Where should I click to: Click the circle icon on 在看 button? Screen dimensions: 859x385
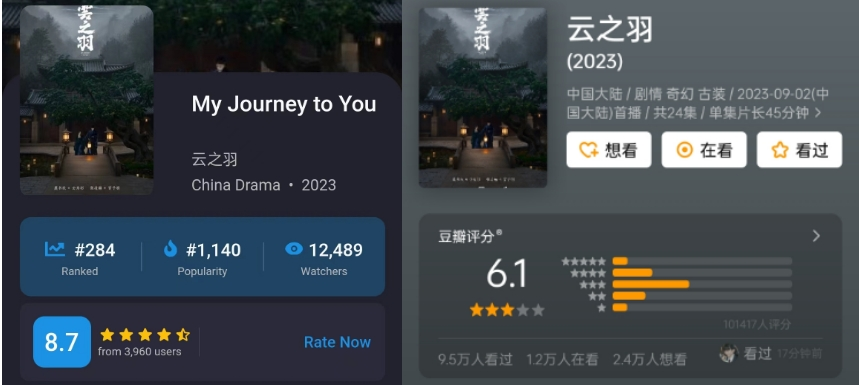pyautogui.click(x=684, y=150)
